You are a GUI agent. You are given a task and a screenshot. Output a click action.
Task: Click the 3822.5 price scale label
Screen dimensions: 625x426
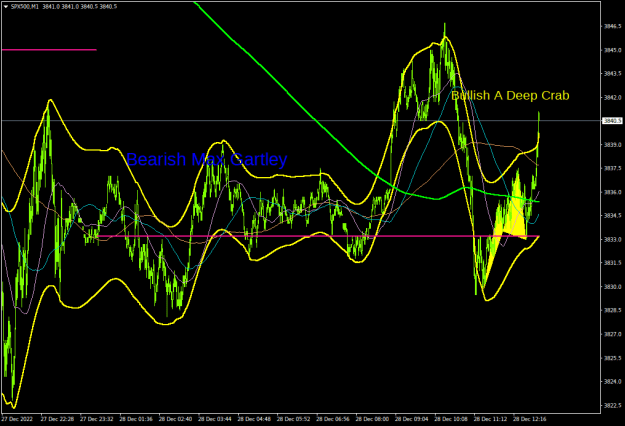612,405
